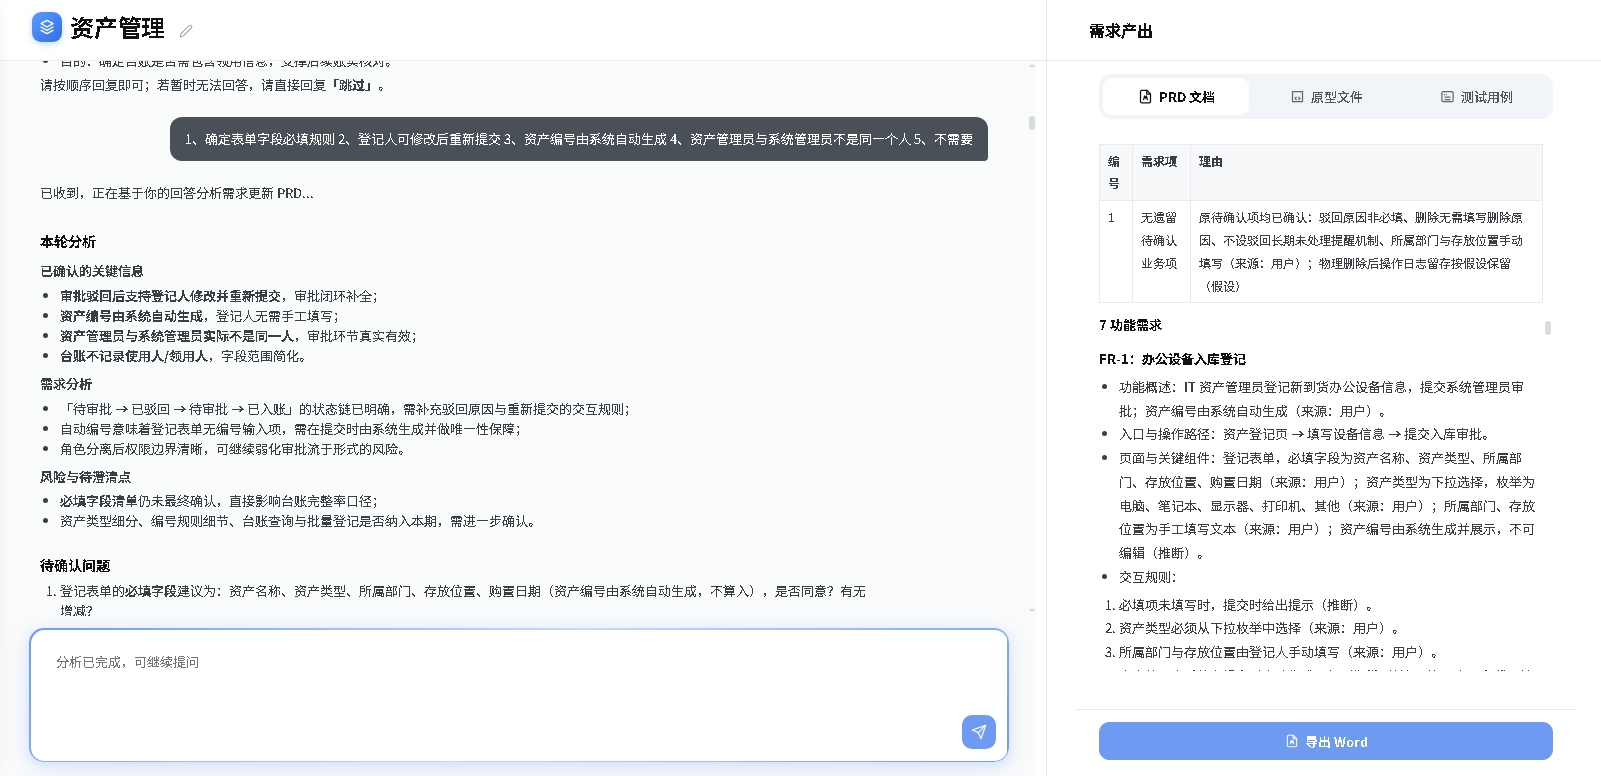Click the prototype file icon in tab
The width and height of the screenshot is (1601, 776).
coord(1297,97)
